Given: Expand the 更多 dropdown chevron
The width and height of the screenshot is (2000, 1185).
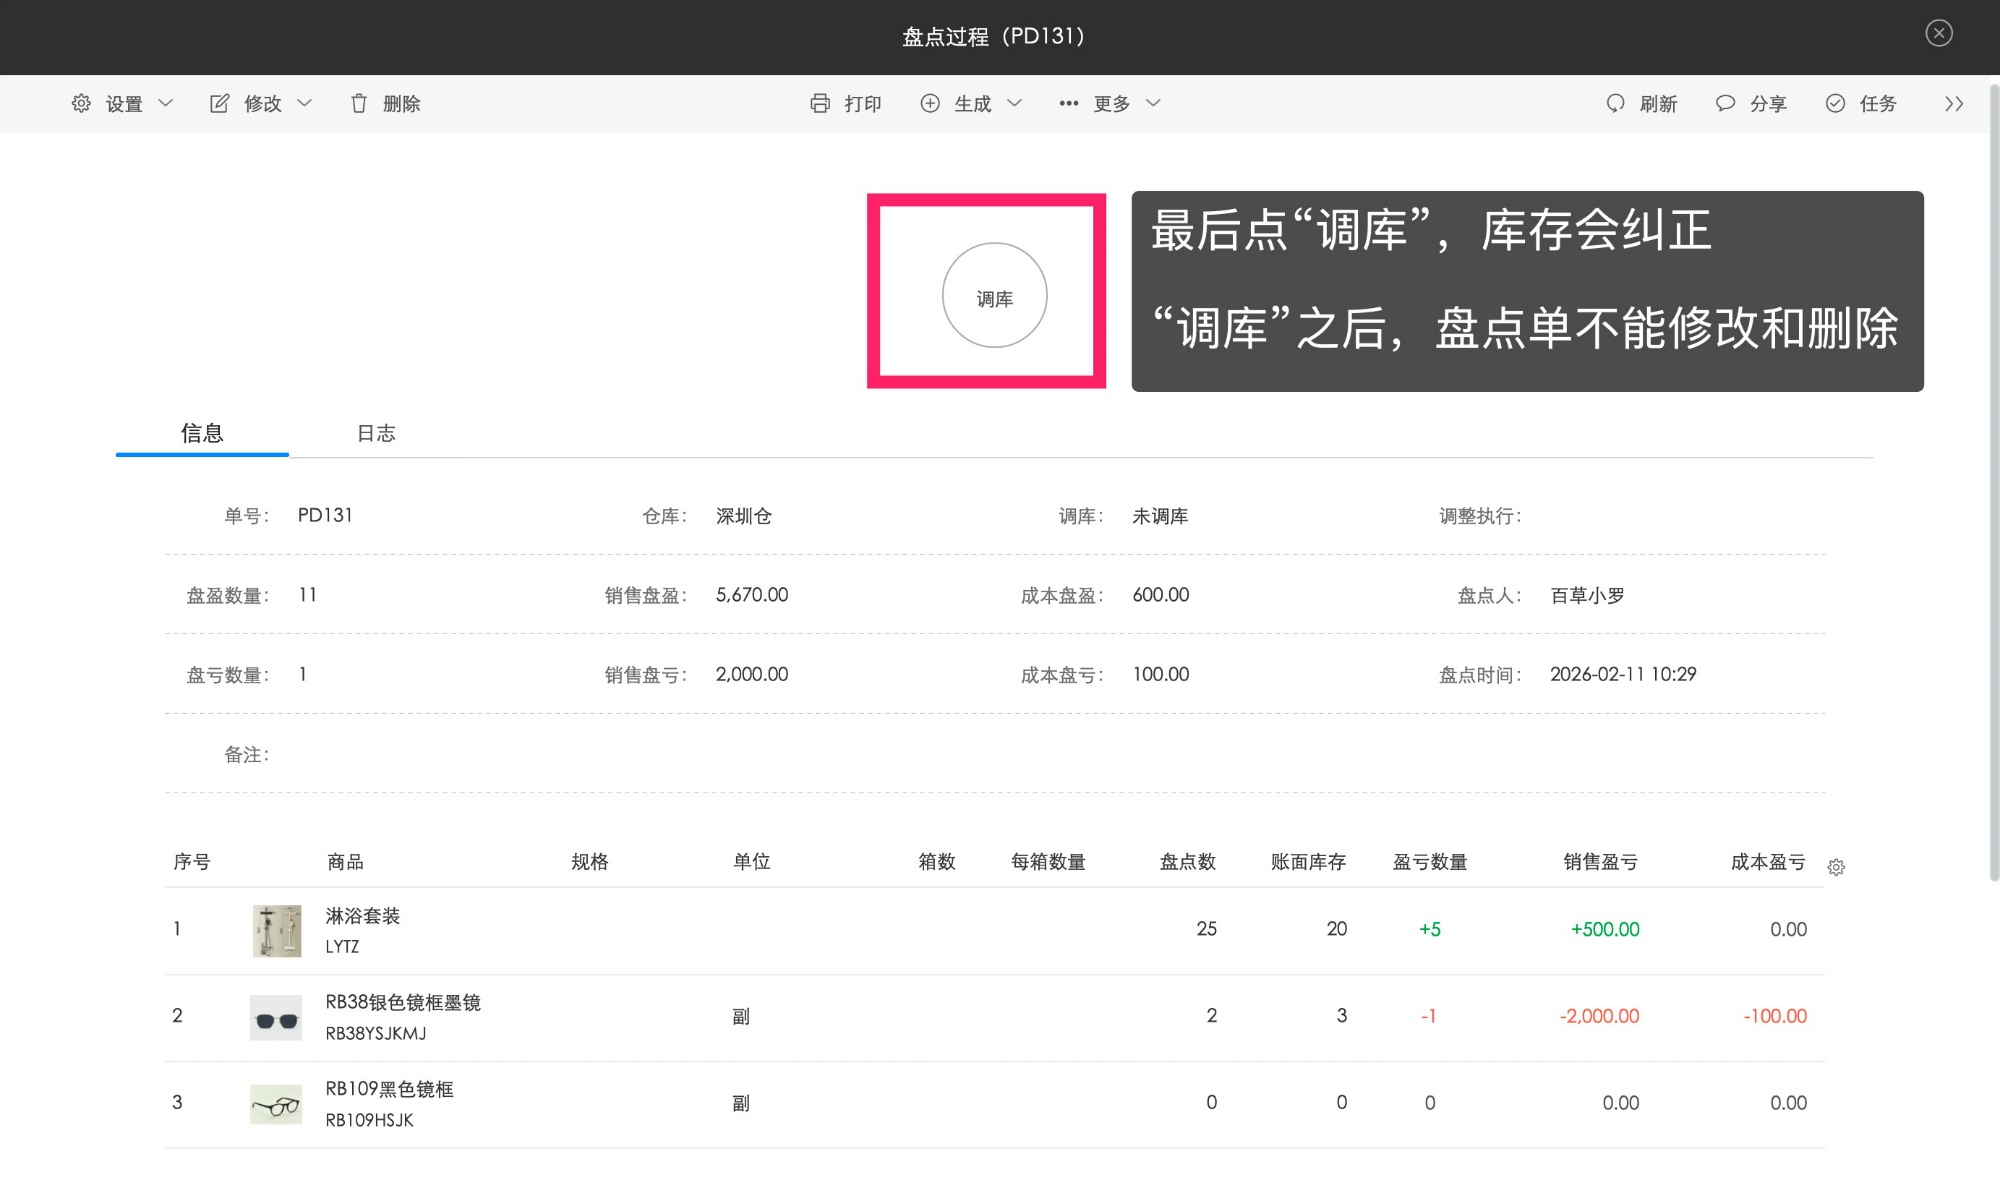Looking at the screenshot, I should pos(1153,103).
